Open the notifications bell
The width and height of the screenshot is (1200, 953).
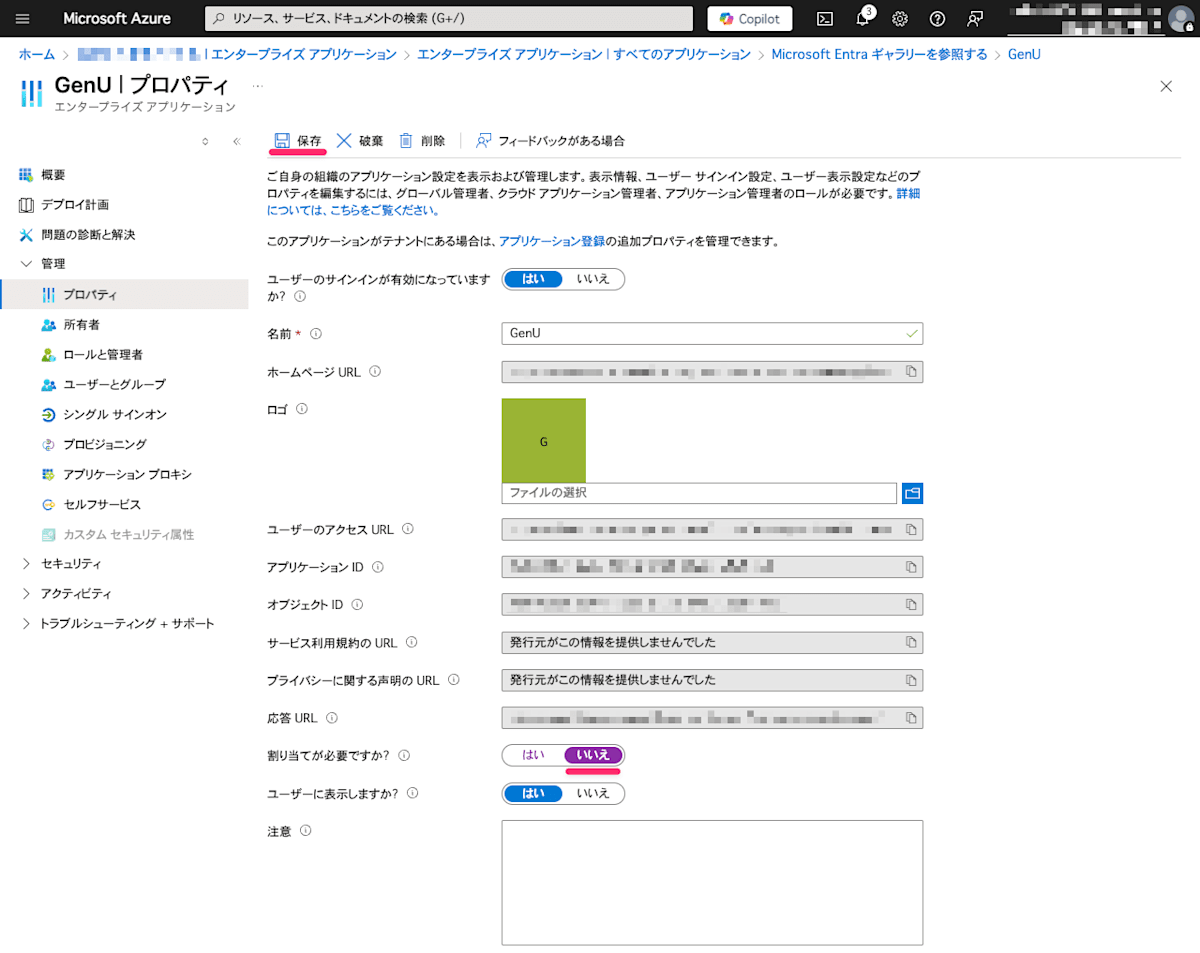(862, 18)
